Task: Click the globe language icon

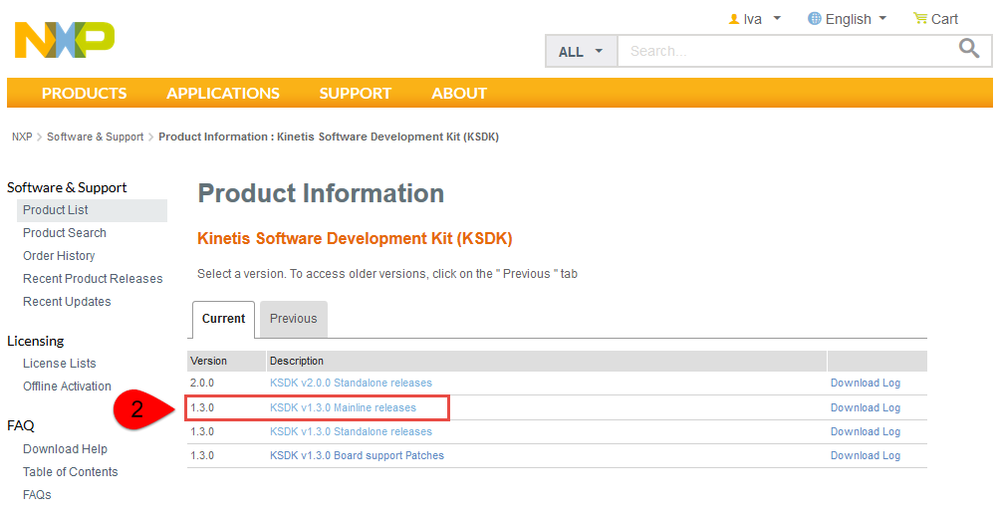Action: click(814, 18)
